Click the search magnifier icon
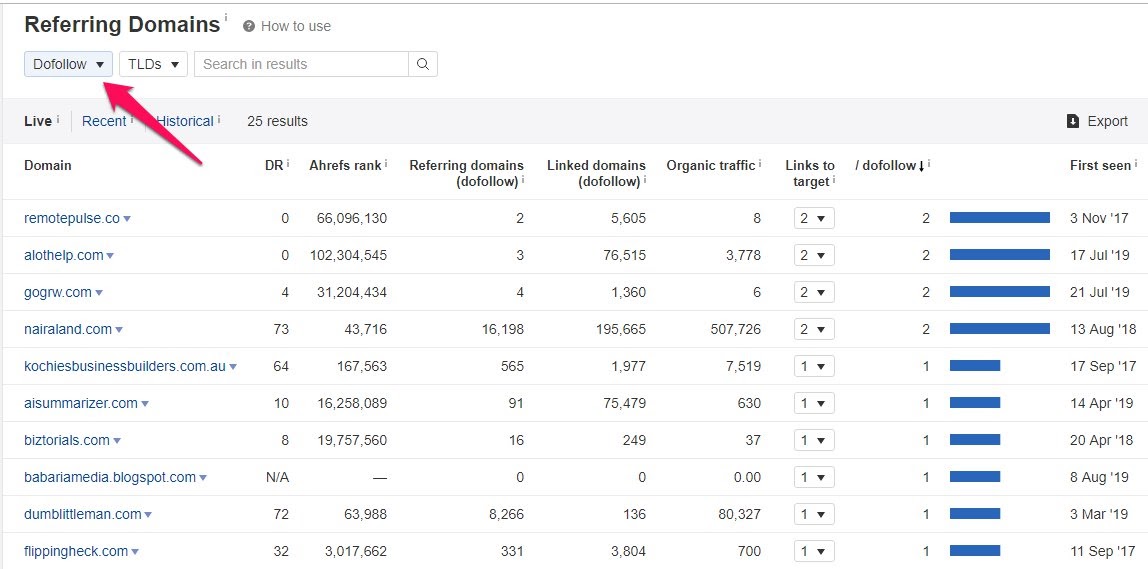Image resolution: width=1148 pixels, height=569 pixels. pyautogui.click(x=422, y=64)
